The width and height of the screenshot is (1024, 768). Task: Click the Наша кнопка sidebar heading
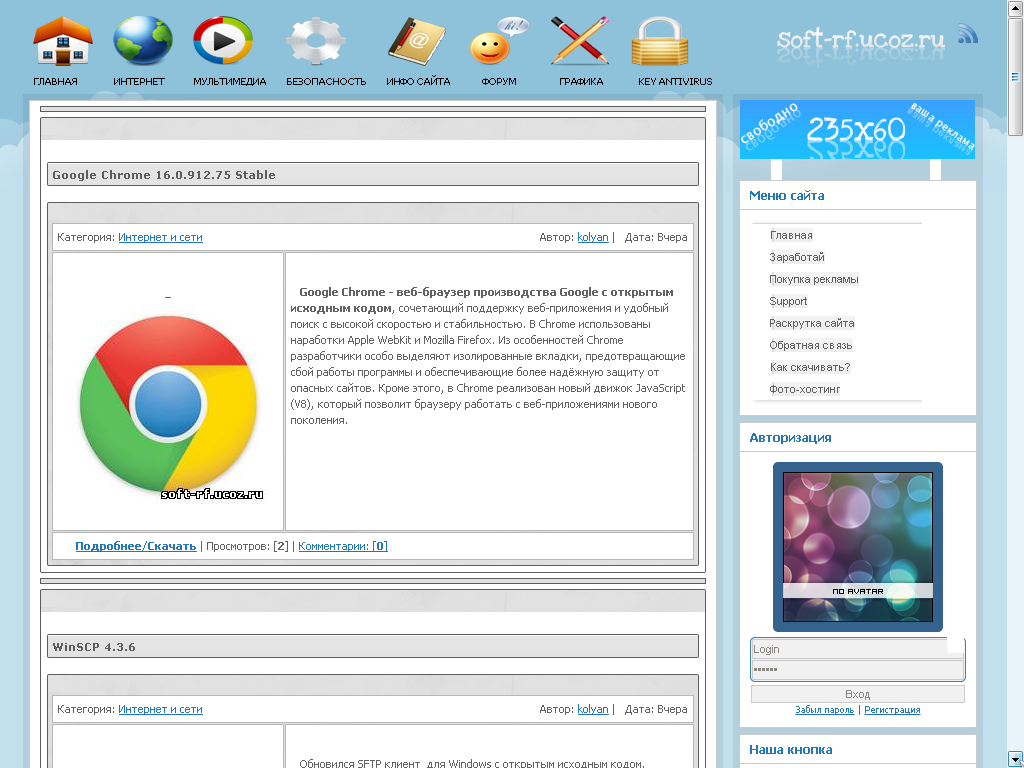pos(790,750)
